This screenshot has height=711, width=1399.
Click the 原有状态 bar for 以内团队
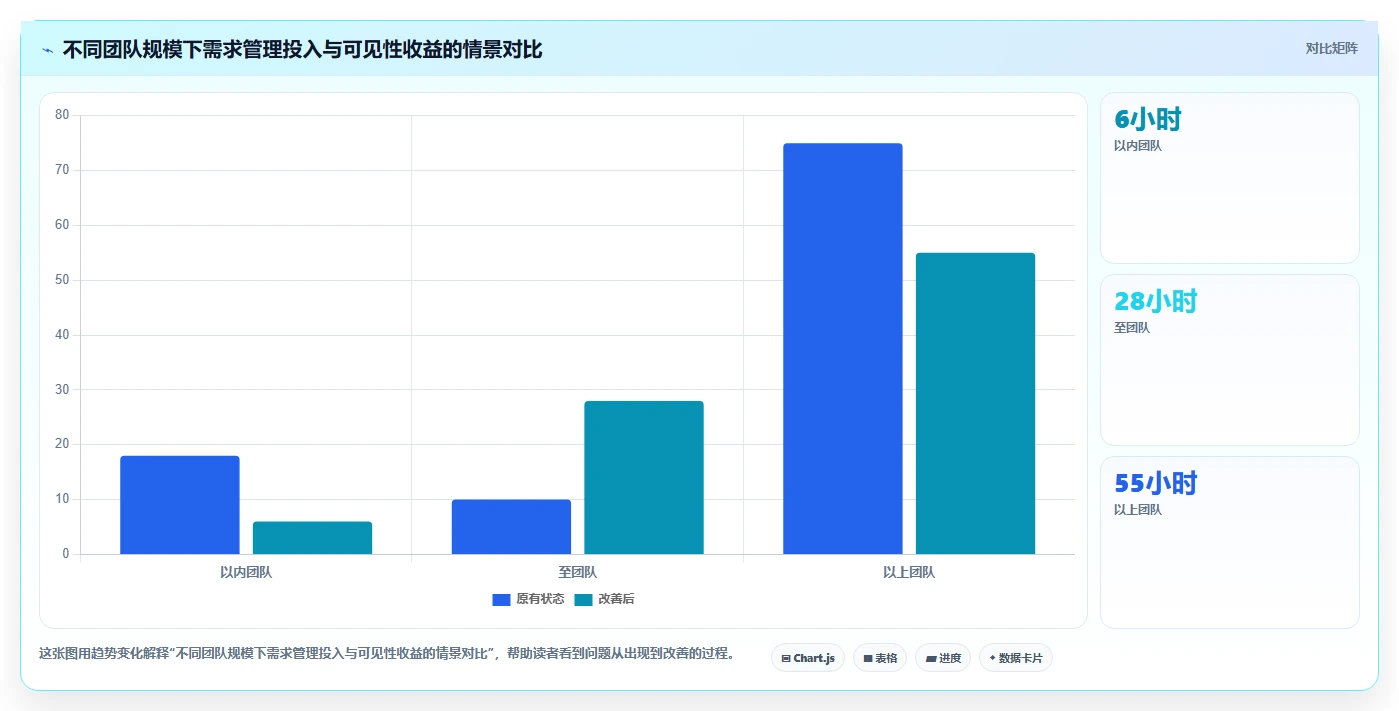(180, 505)
